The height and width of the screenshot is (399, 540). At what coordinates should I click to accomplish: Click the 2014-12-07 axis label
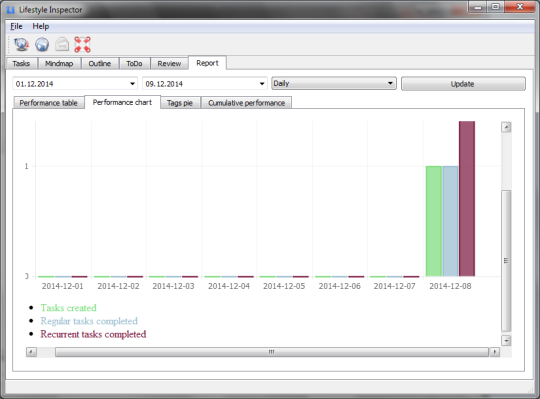(395, 286)
